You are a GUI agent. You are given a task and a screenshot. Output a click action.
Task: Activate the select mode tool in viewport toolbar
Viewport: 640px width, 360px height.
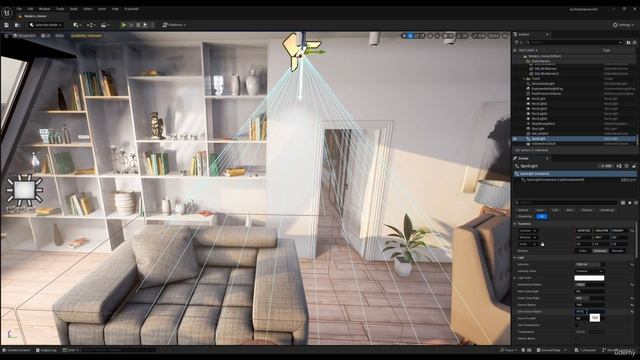[404, 36]
